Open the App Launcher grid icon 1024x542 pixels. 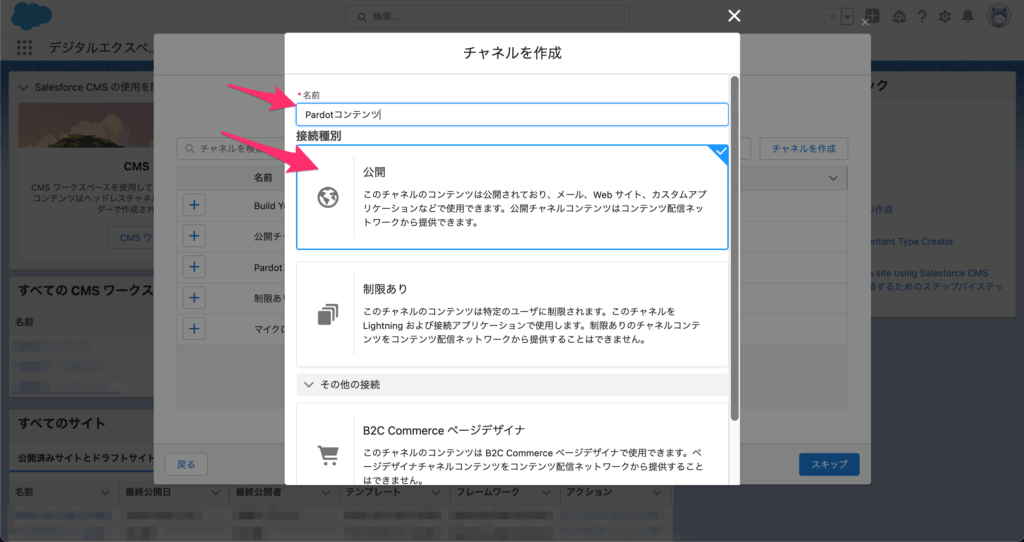pos(25,47)
